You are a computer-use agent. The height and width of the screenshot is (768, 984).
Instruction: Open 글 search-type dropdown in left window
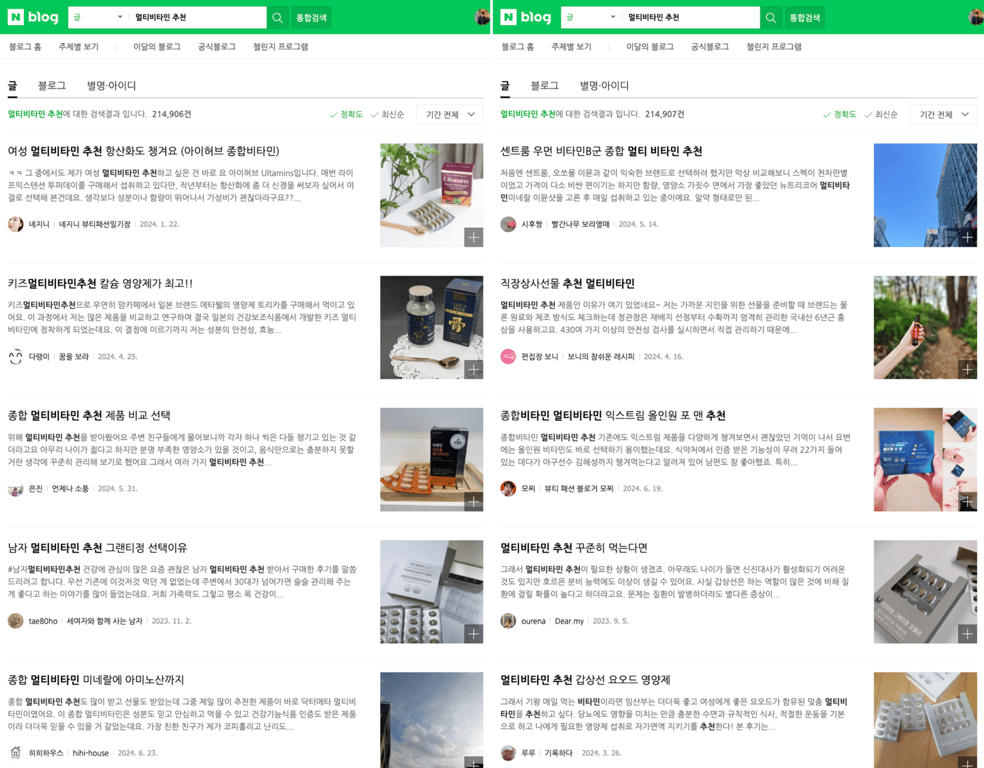click(x=98, y=18)
